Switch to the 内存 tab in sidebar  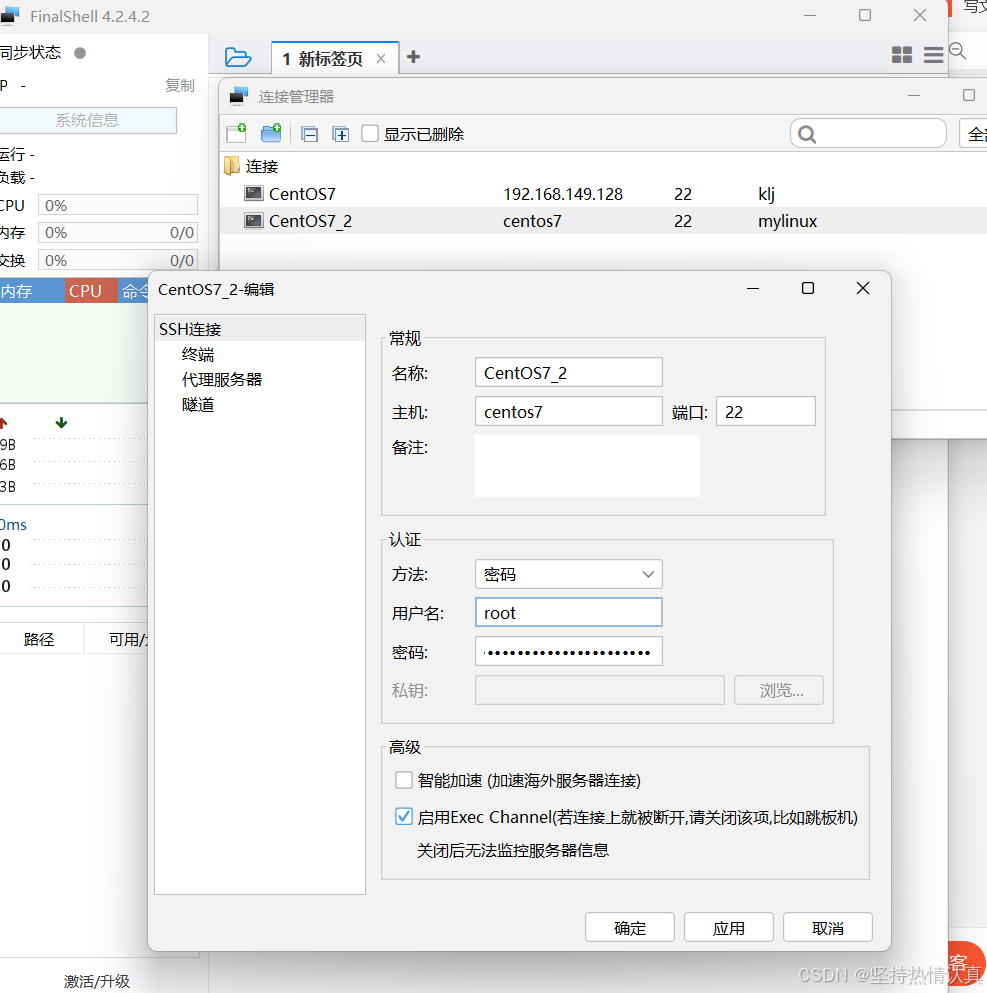point(32,291)
